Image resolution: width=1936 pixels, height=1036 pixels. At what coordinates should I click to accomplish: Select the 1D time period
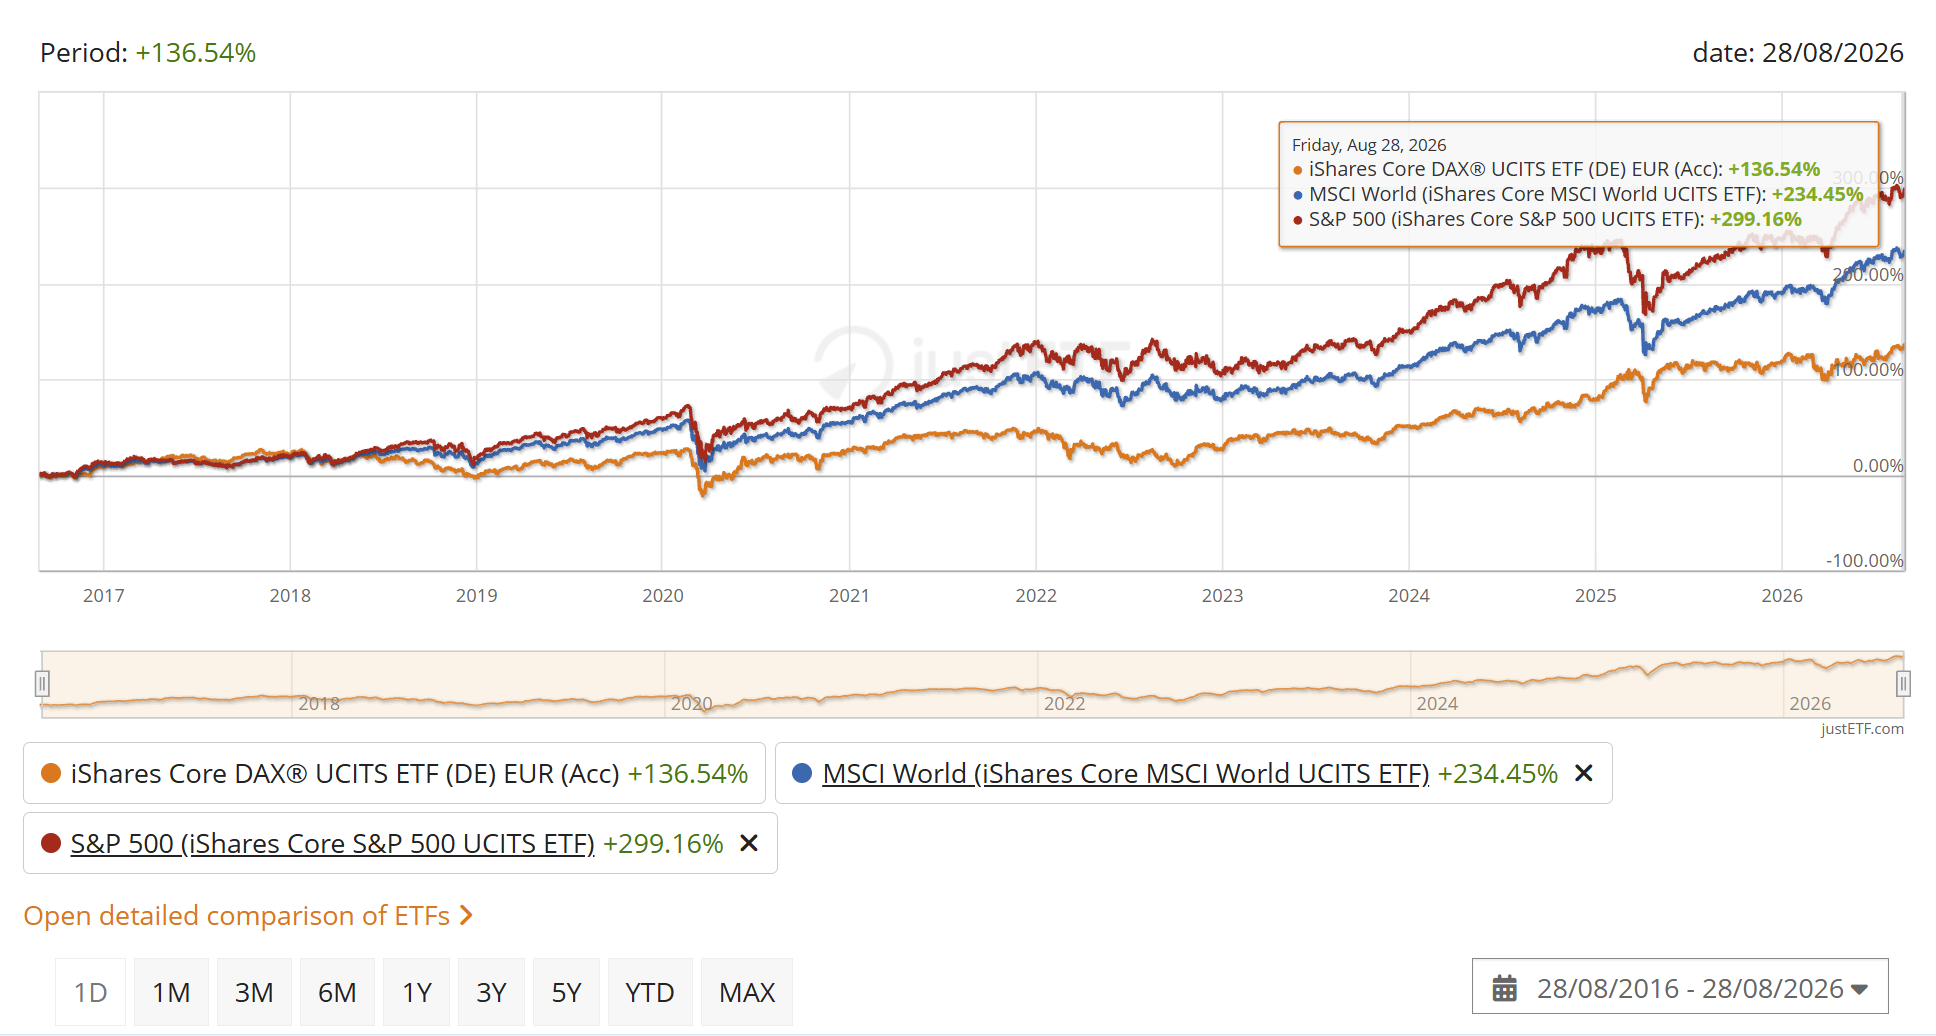tap(90, 992)
